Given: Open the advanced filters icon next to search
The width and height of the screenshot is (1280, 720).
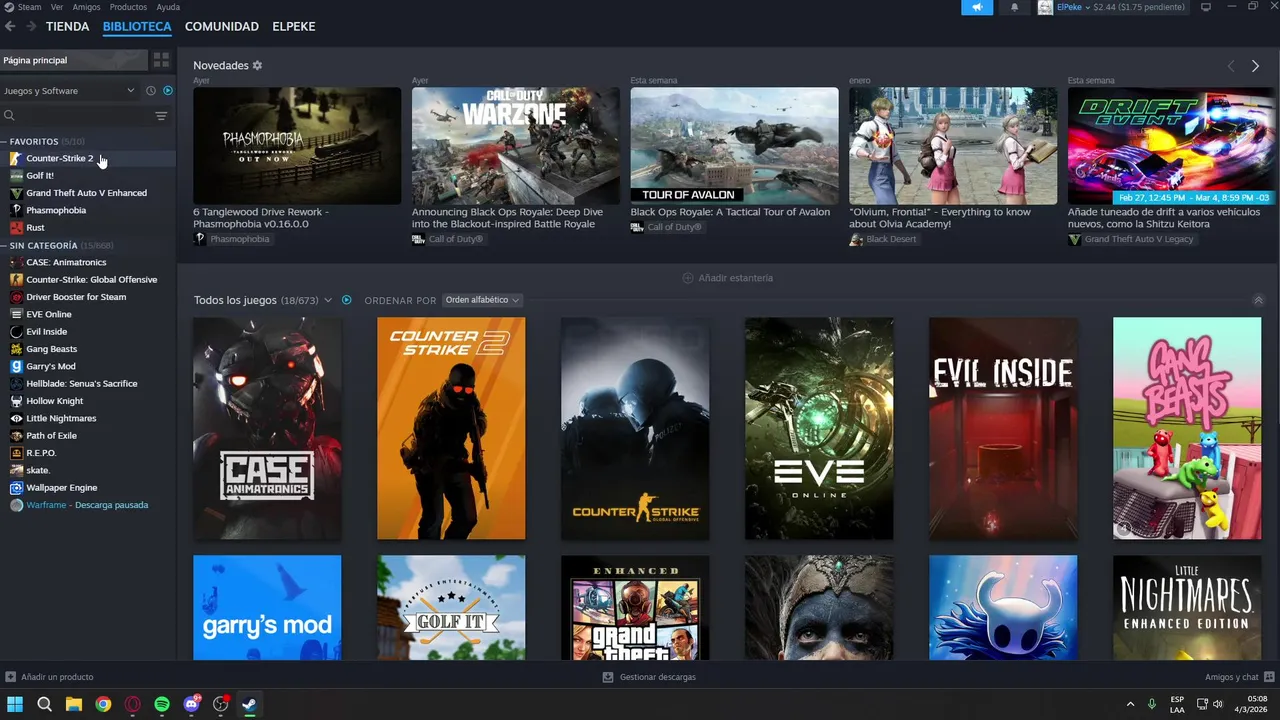Looking at the screenshot, I should [x=161, y=116].
